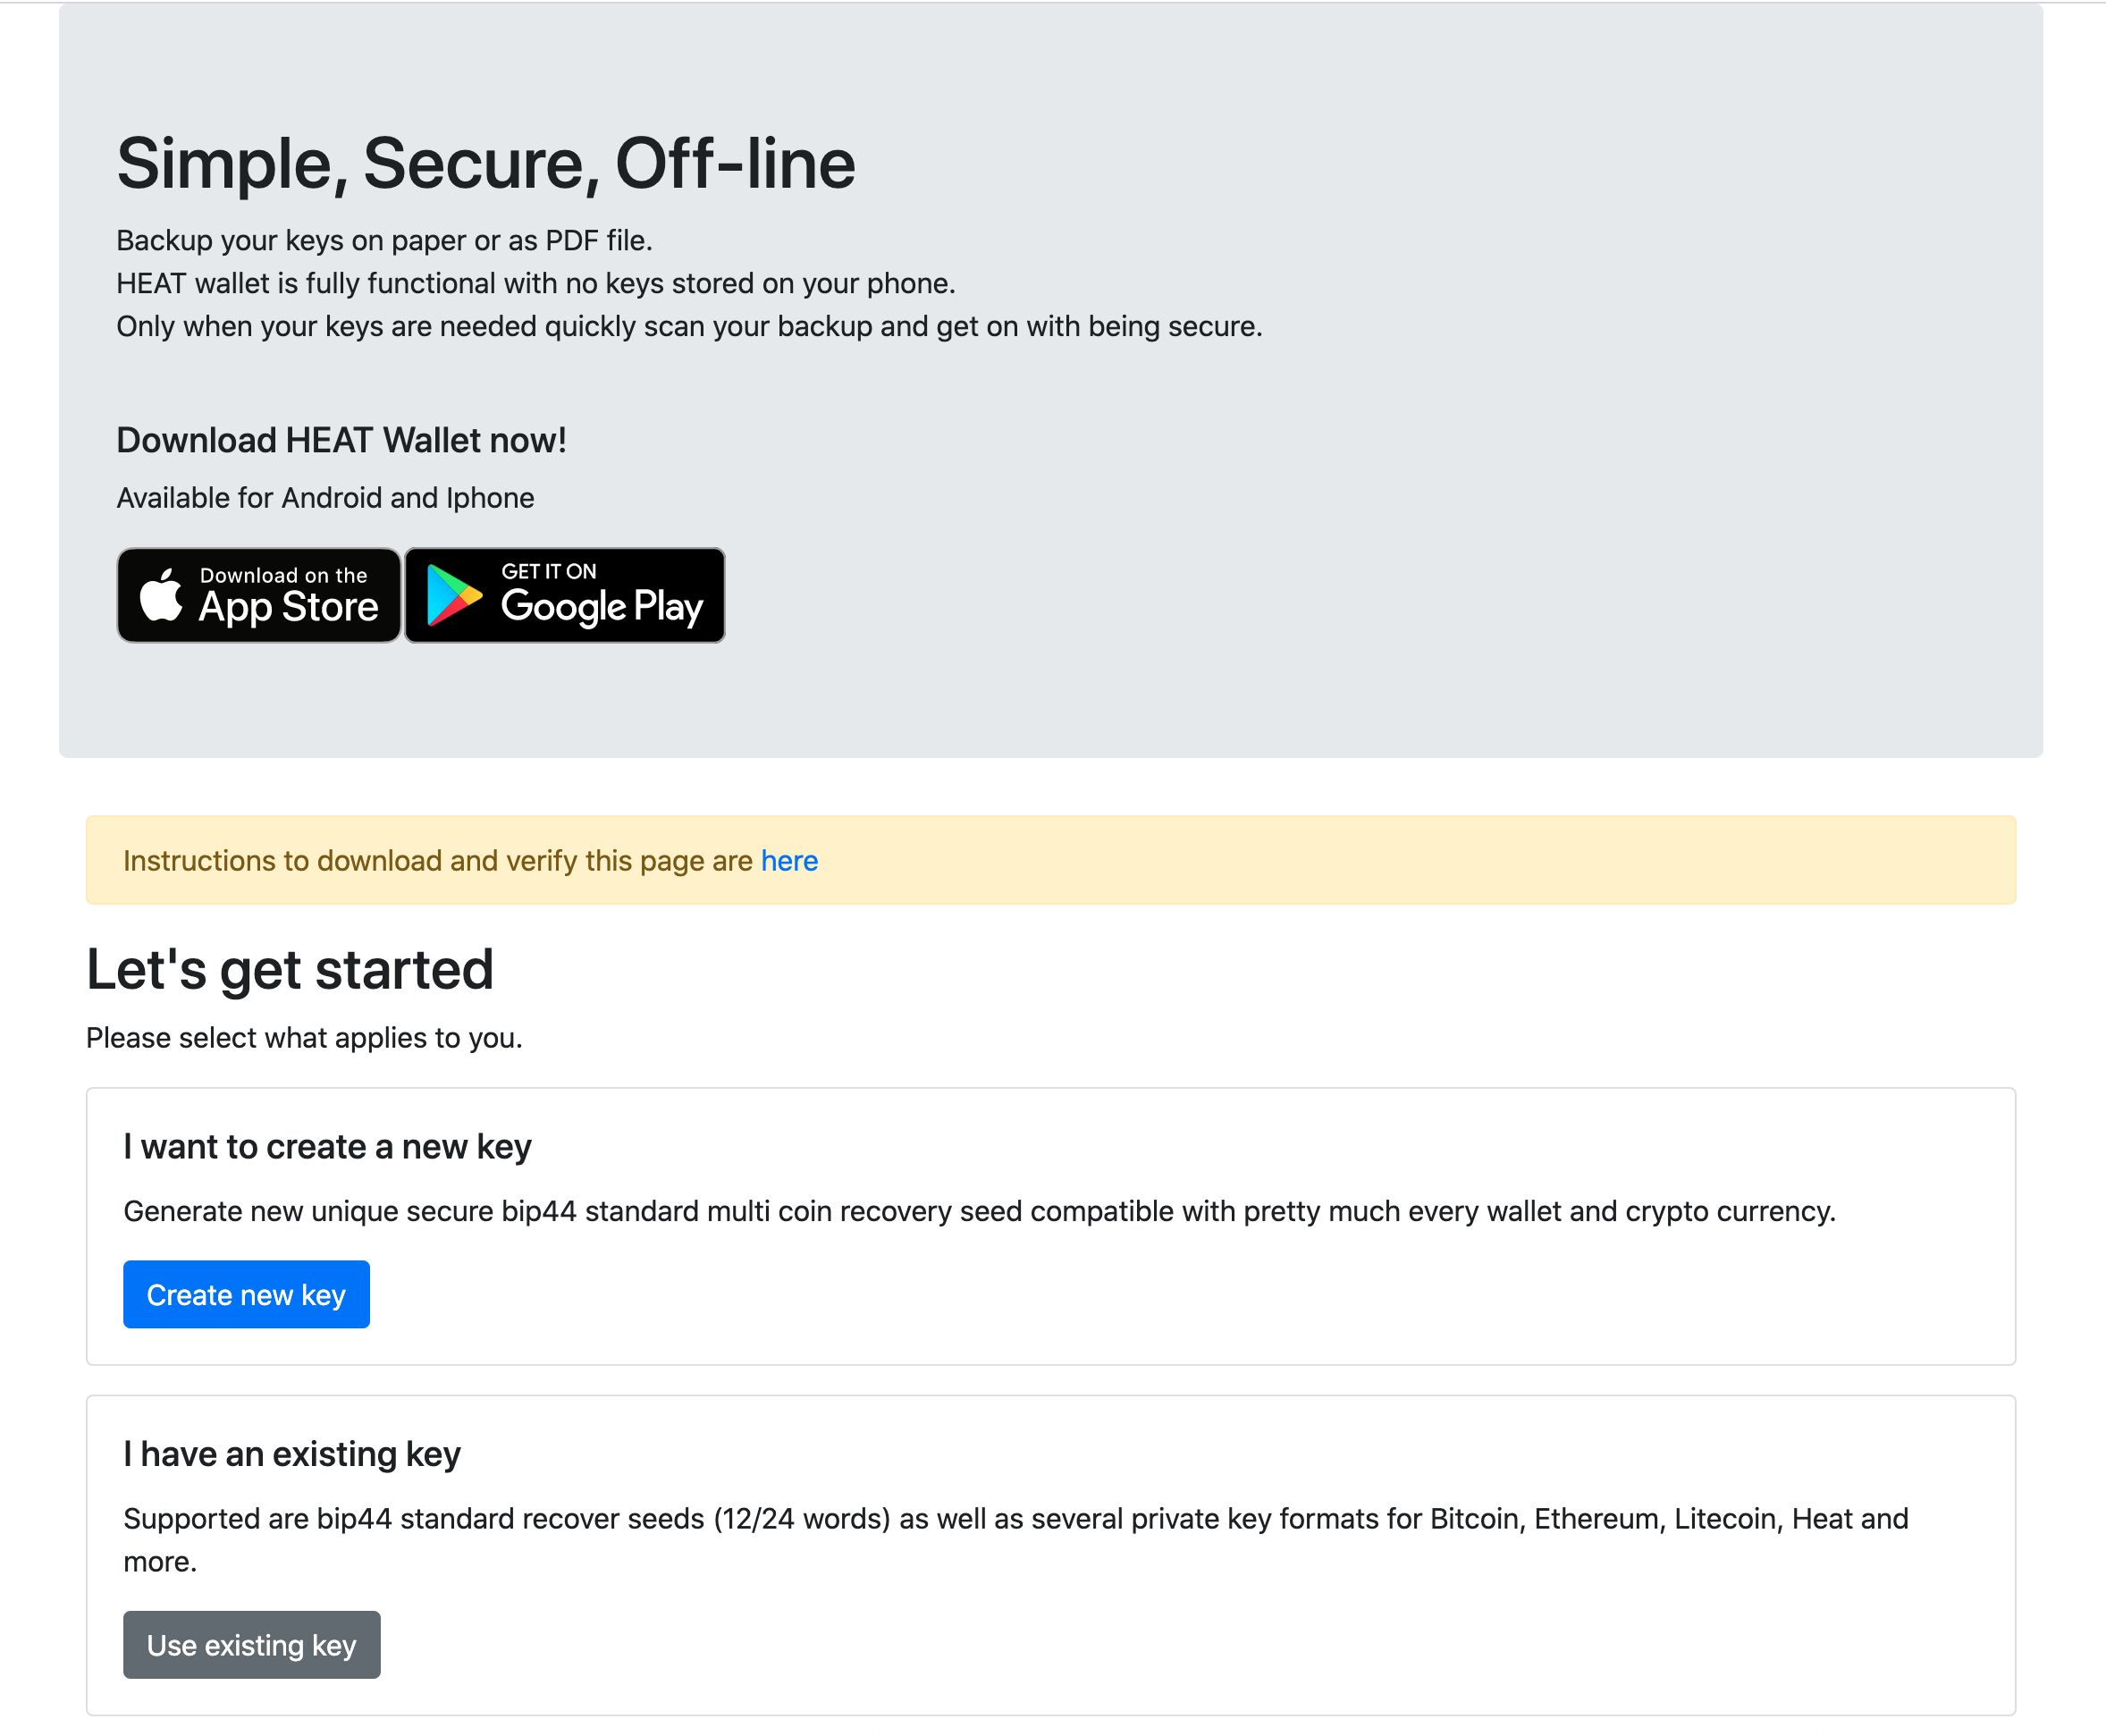Click the bip44 recovery seed description paragraph
The width and height of the screenshot is (2106, 1736).
coord(979,1212)
